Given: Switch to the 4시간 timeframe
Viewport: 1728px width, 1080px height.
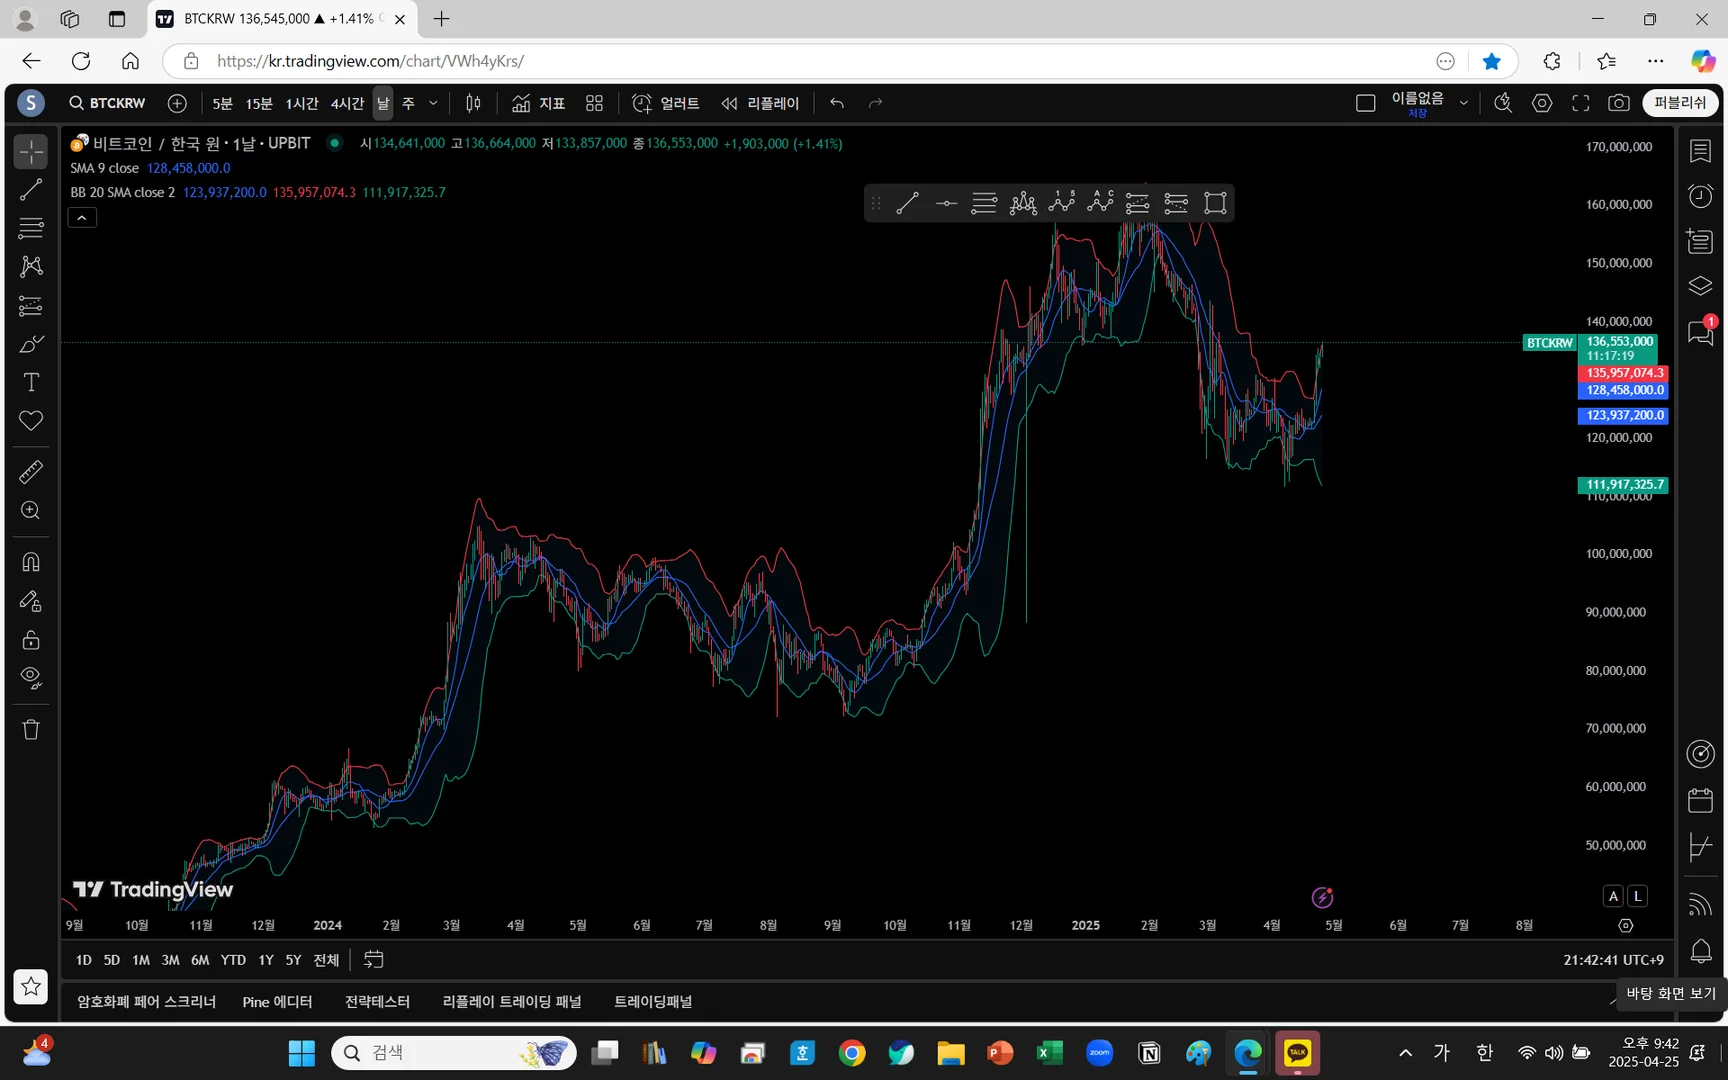Looking at the screenshot, I should [347, 103].
